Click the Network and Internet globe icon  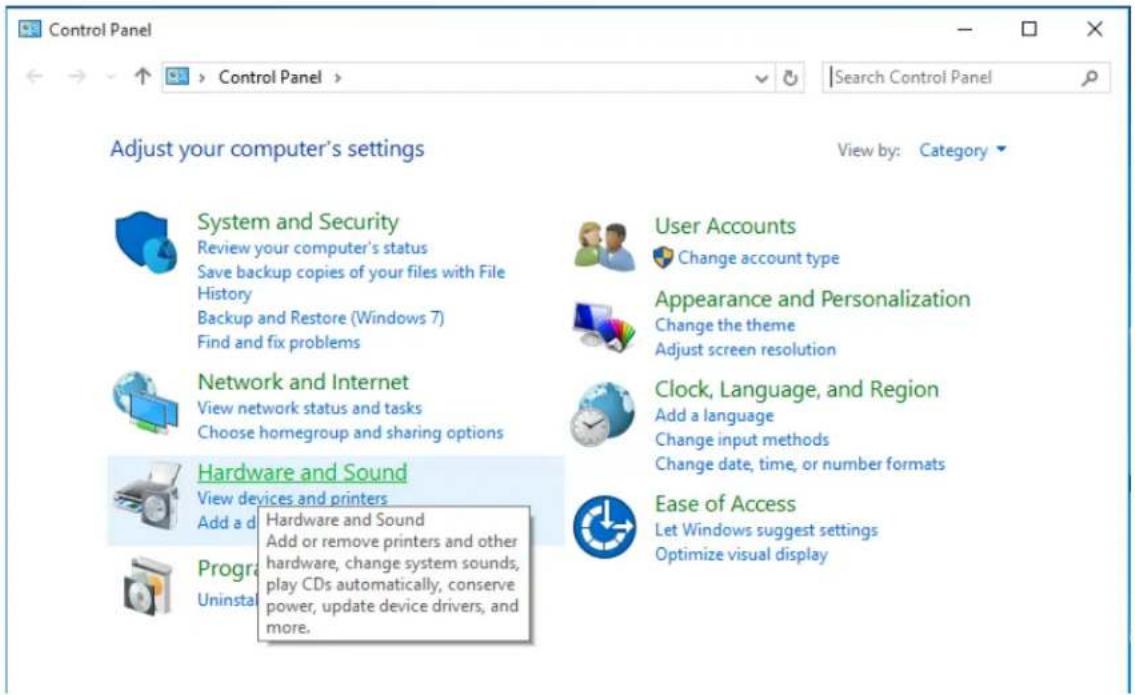(x=145, y=403)
